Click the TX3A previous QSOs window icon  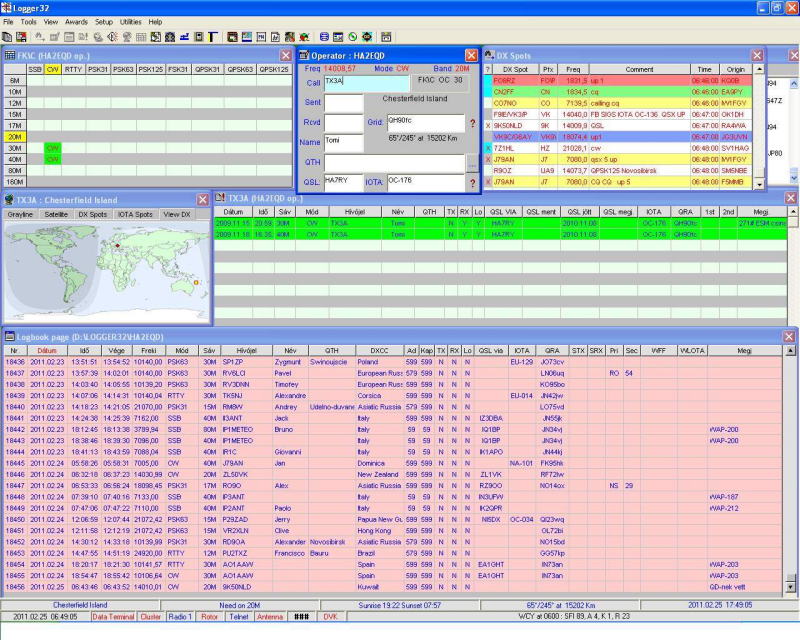pos(220,198)
